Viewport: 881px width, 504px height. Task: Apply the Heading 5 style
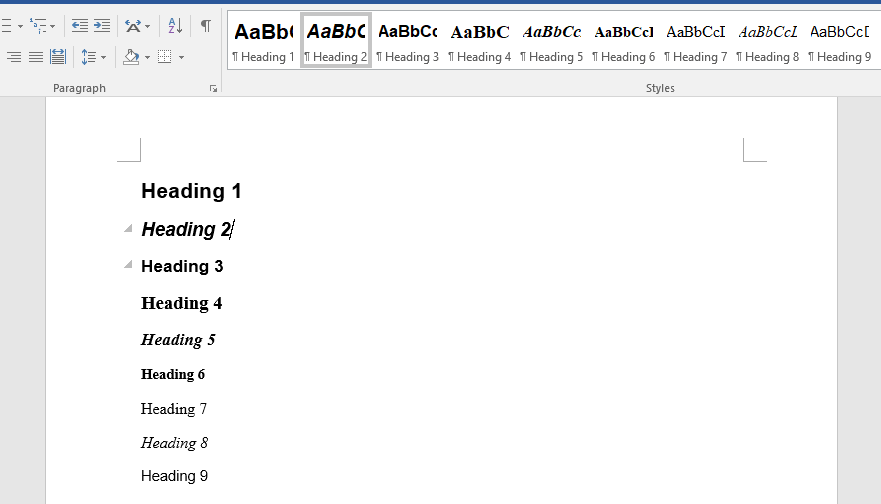pos(551,40)
